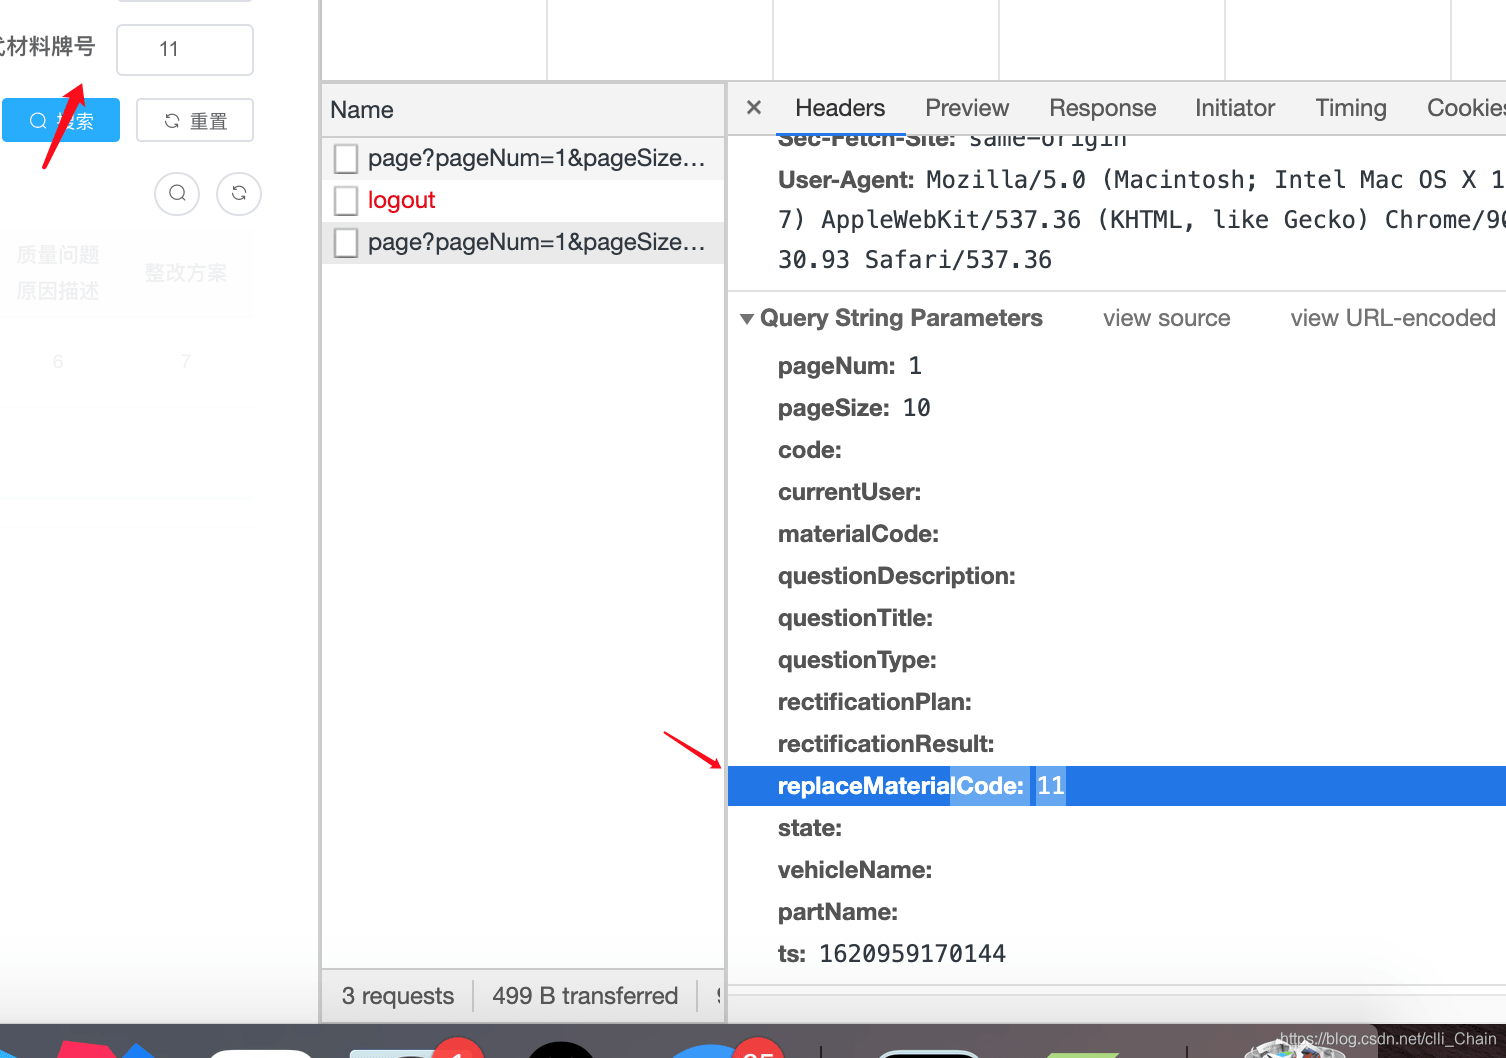Open the Timing tab
Viewport: 1506px width, 1058px height.
1351,108
